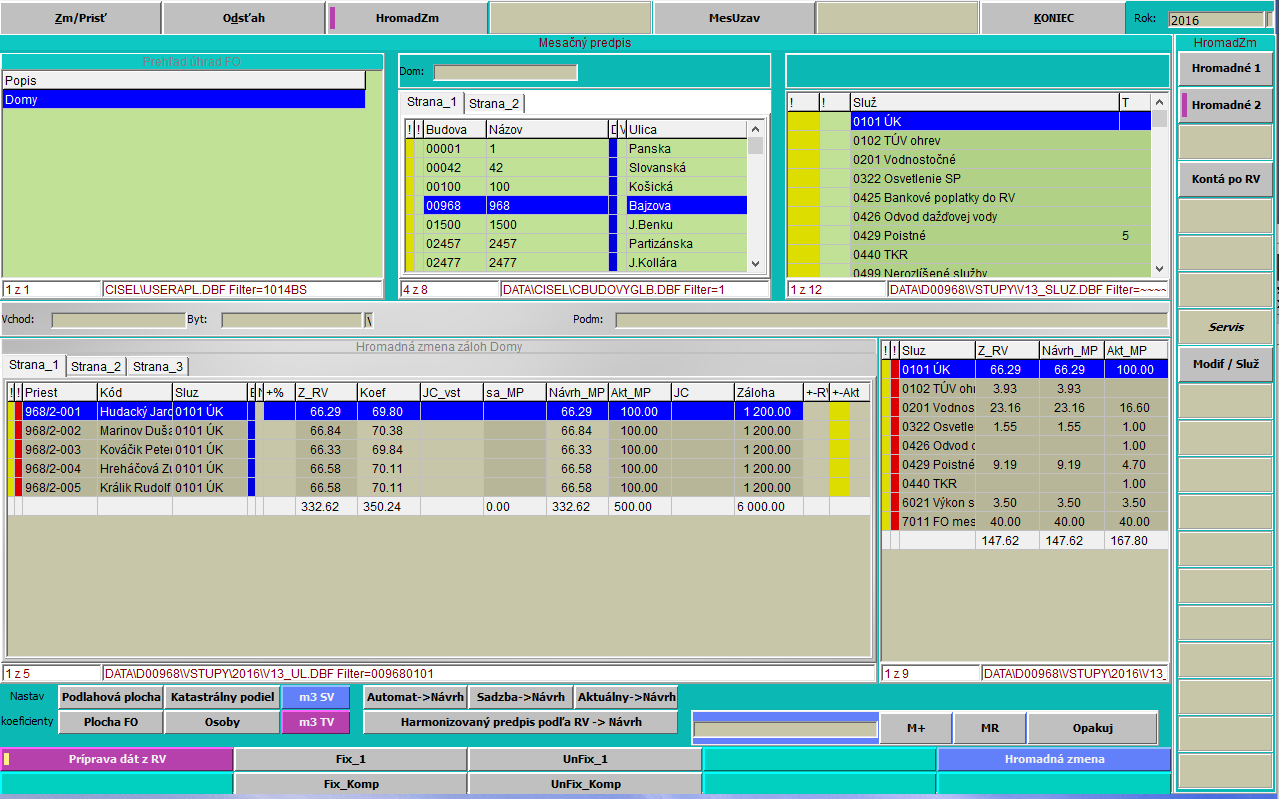Click Sadzba->Návrh button
Viewport: 1279px width, 799px height.
(x=520, y=697)
